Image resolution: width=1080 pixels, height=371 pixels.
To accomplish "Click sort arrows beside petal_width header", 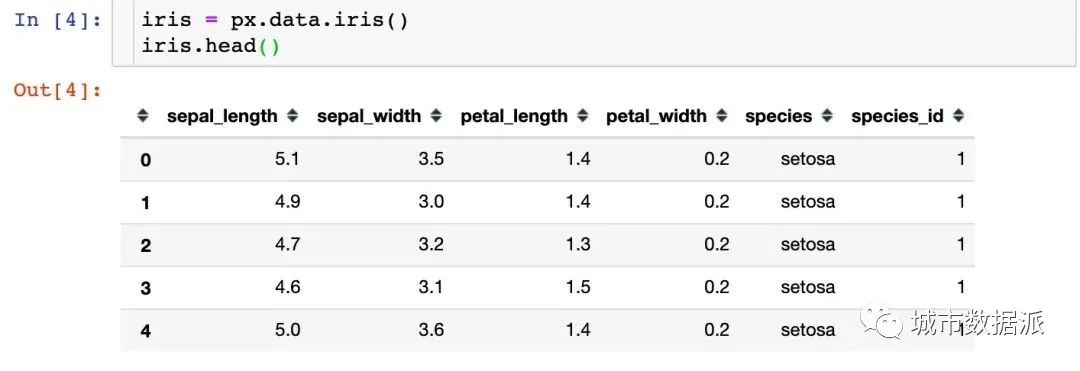I will 722,116.
